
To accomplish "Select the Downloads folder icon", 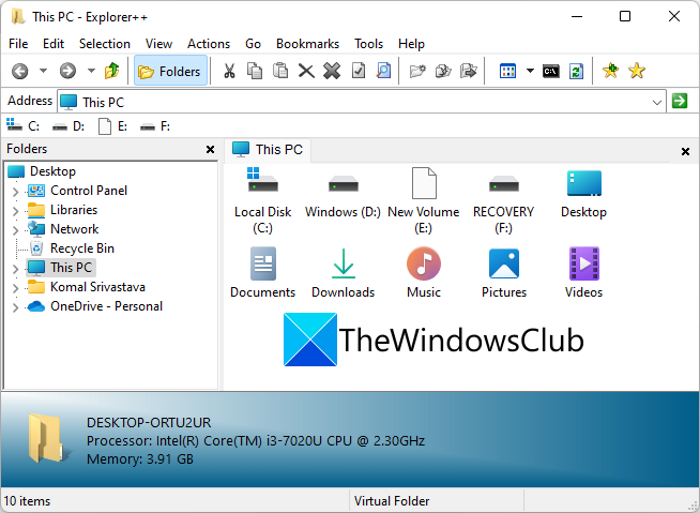I will 343,272.
